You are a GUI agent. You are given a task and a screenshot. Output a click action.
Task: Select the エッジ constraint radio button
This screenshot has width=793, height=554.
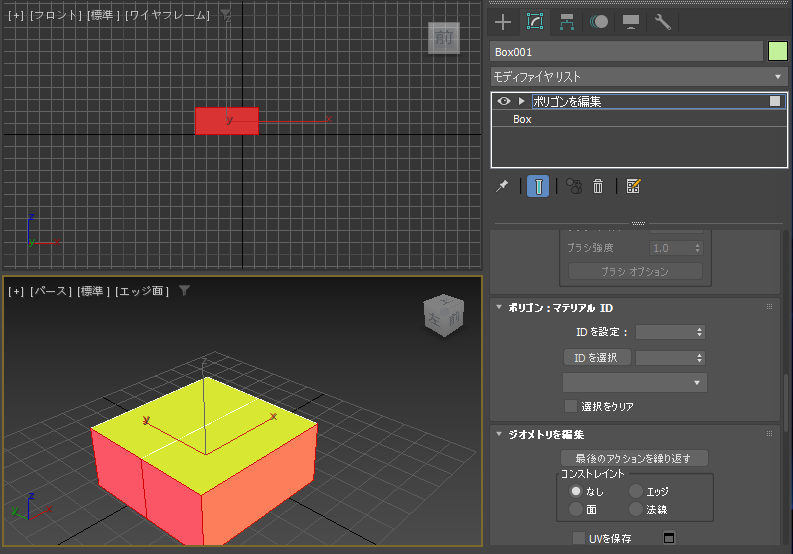point(636,491)
